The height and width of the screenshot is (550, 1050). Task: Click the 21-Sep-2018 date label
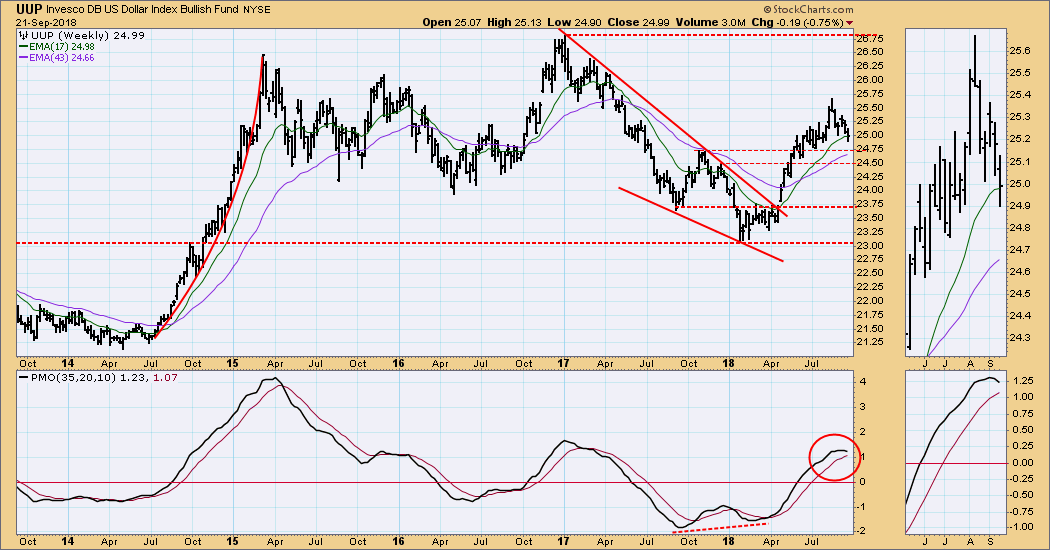pos(35,22)
